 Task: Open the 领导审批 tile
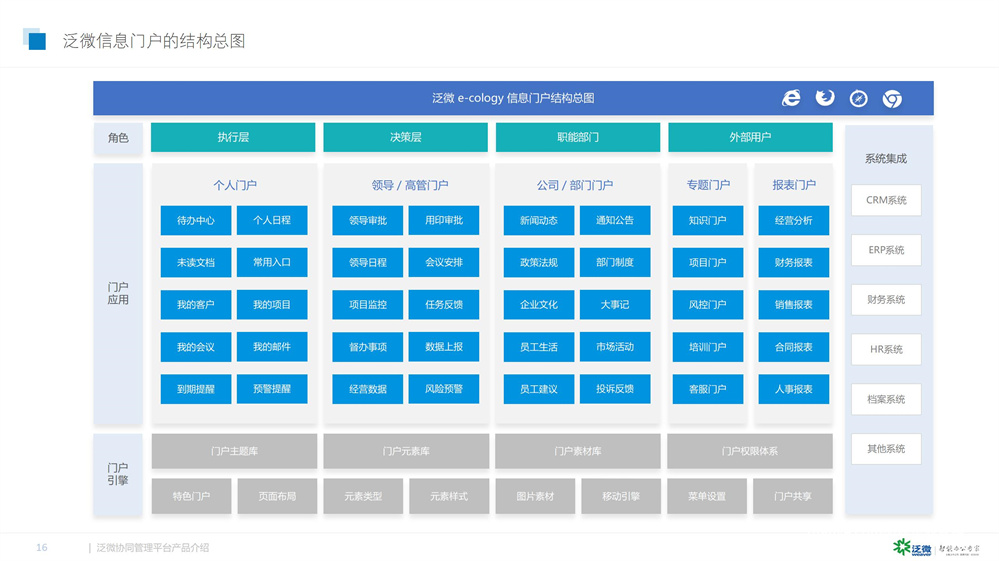[x=368, y=220]
